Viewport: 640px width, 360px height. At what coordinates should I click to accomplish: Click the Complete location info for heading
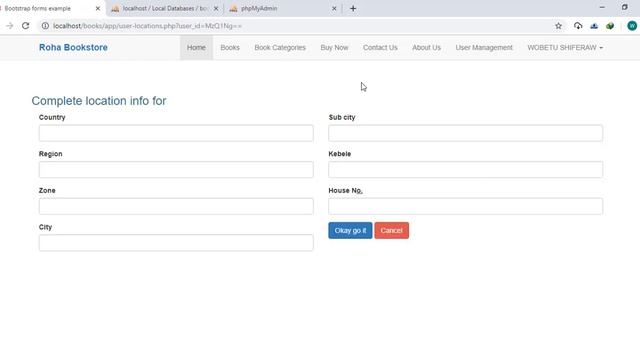click(99, 101)
